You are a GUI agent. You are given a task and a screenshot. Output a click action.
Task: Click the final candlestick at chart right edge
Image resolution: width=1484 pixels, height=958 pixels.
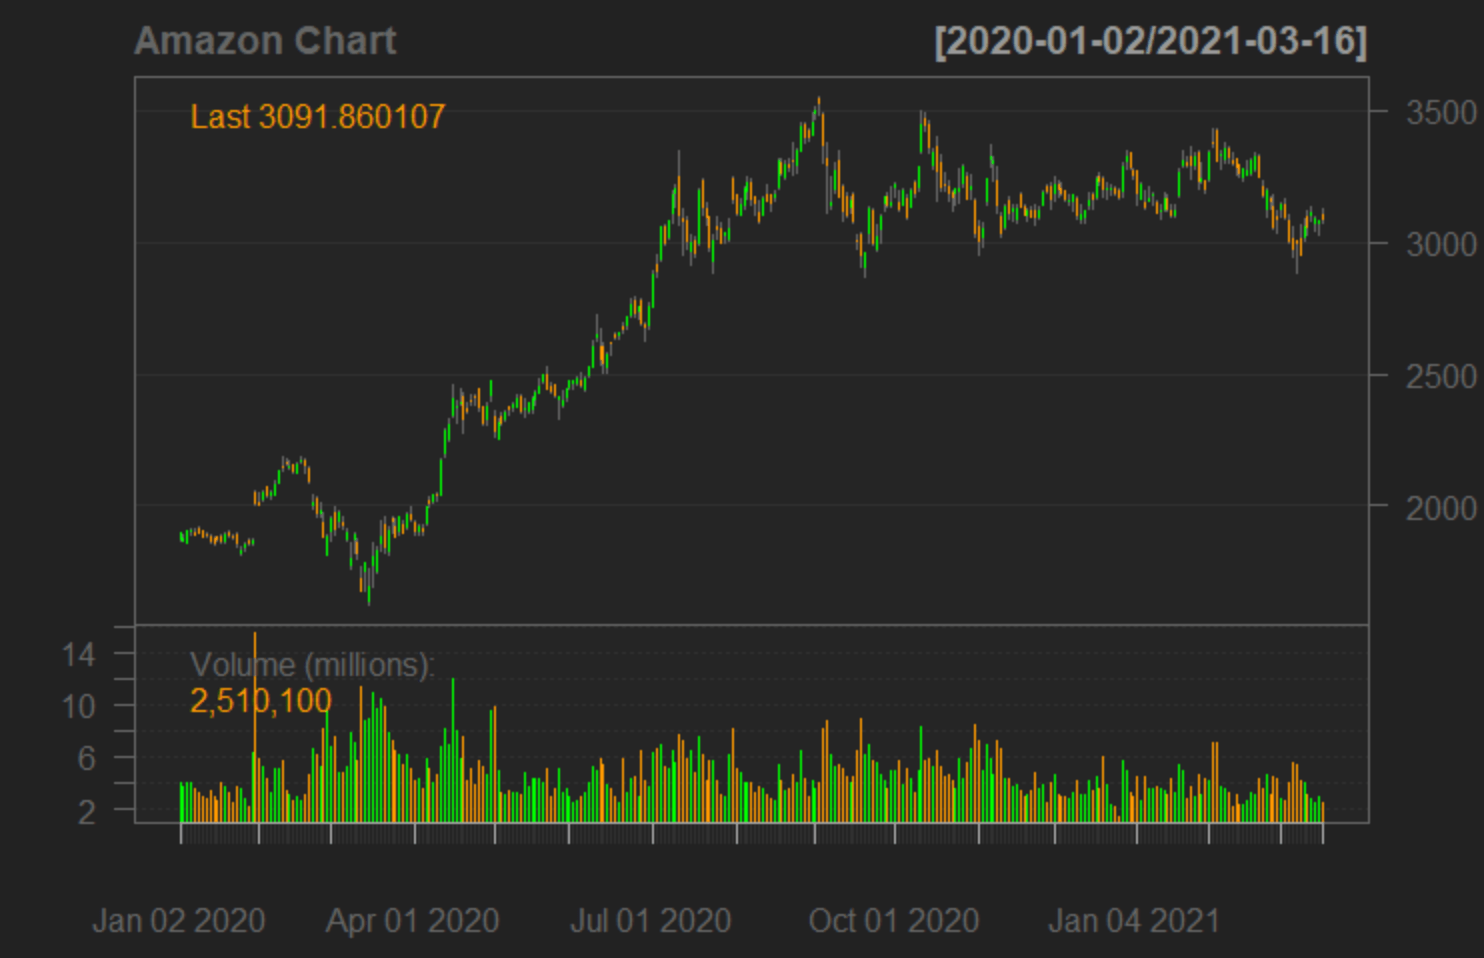(x=1322, y=215)
